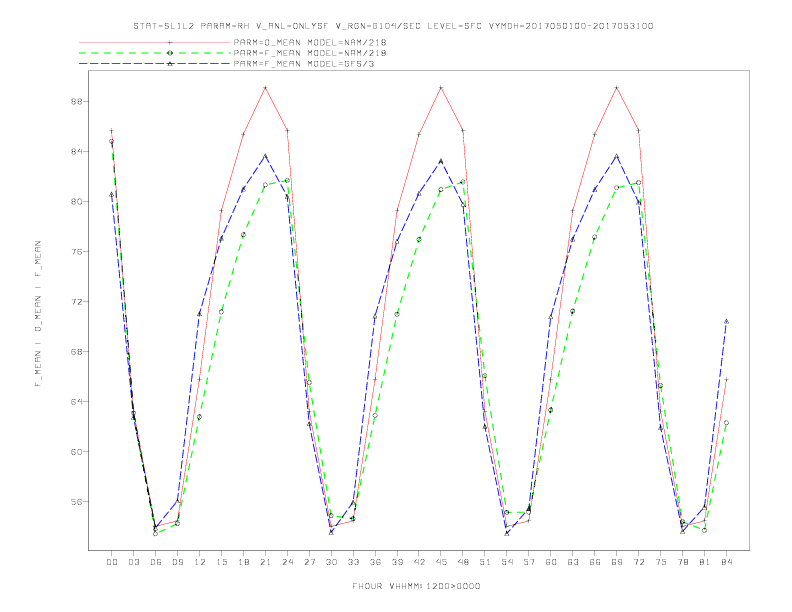Click the chart title starting with STAT=SL1L2
Viewport: 792px width, 612px height.
point(393,26)
